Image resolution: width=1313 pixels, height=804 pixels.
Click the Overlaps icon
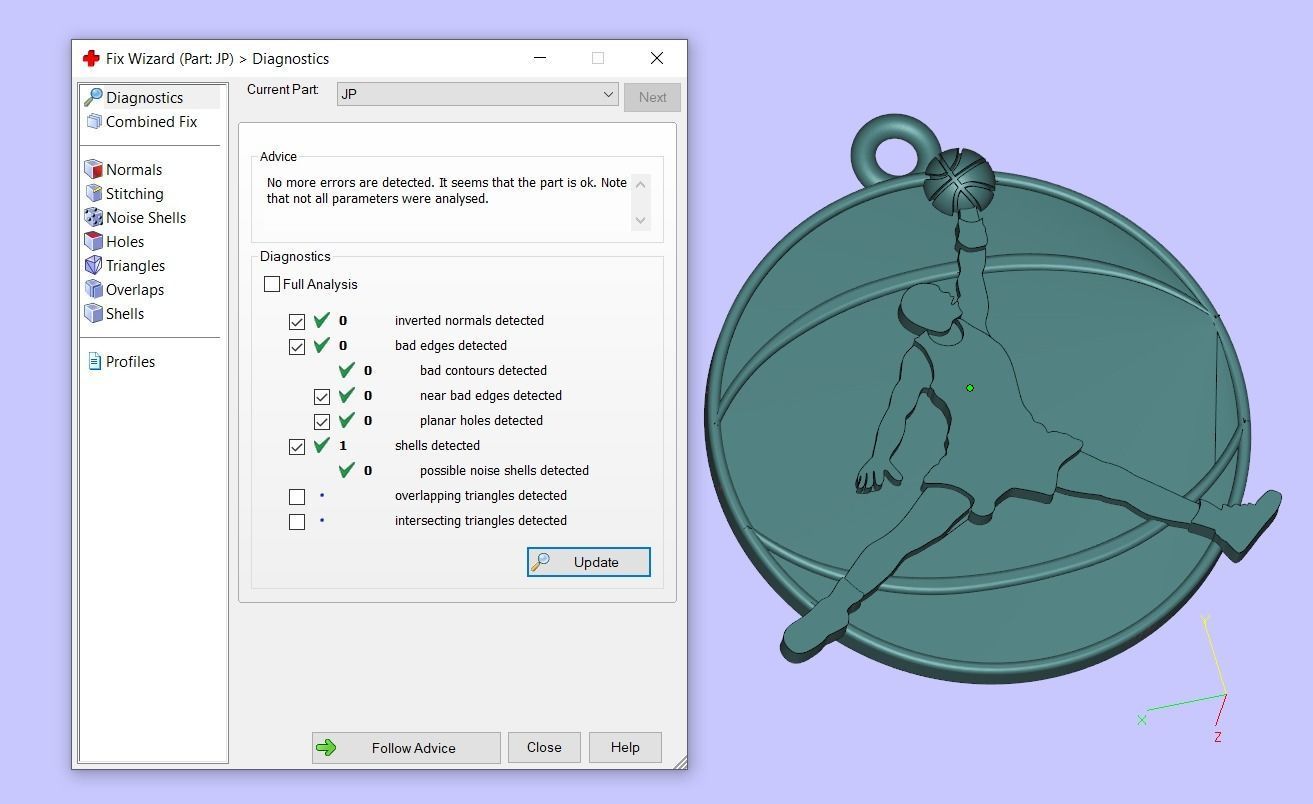[94, 289]
